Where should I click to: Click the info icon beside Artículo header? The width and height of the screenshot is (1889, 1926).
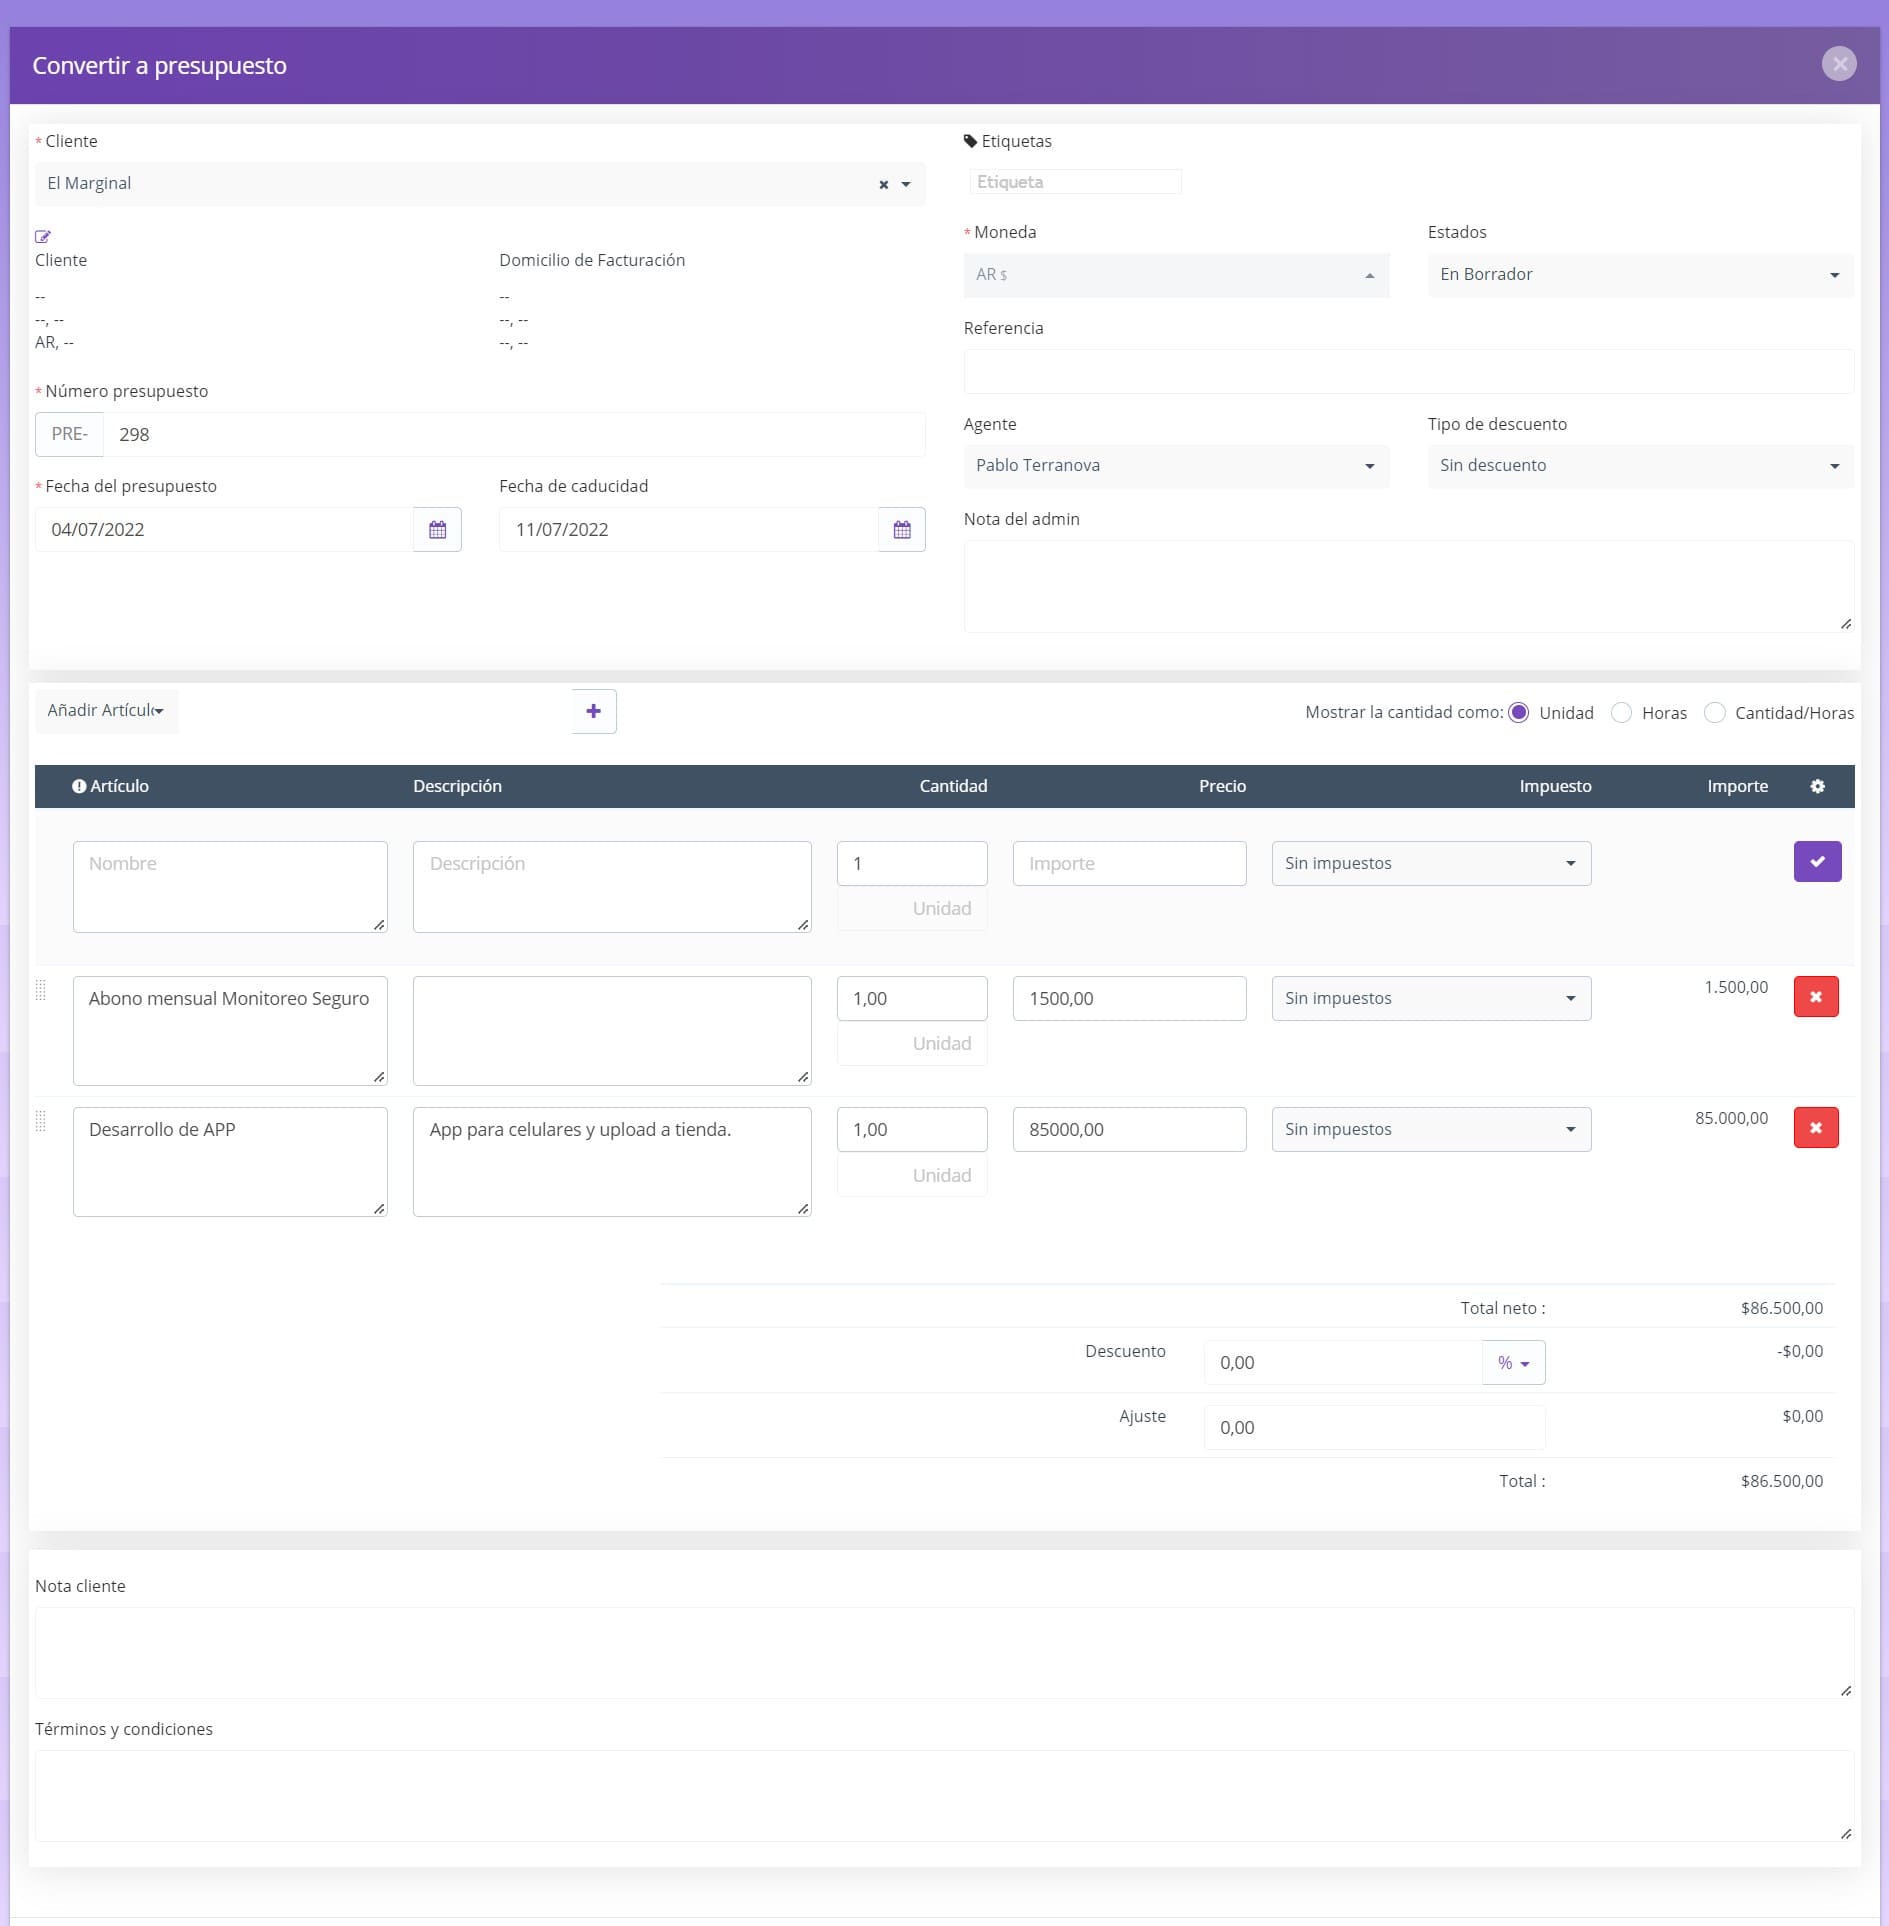(79, 786)
